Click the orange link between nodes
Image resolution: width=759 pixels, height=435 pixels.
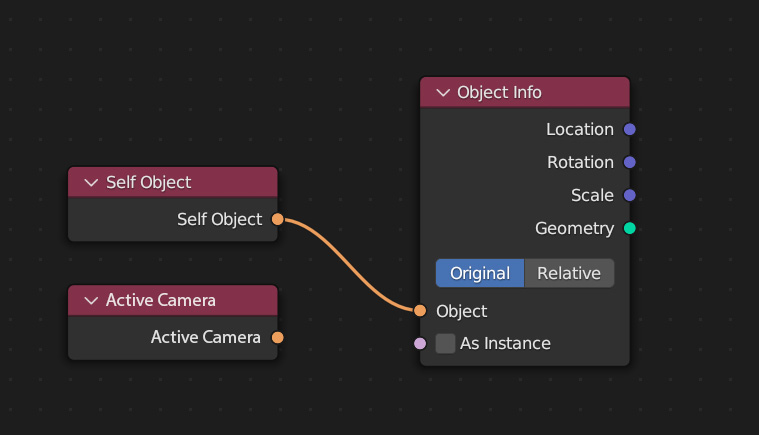(x=349, y=265)
